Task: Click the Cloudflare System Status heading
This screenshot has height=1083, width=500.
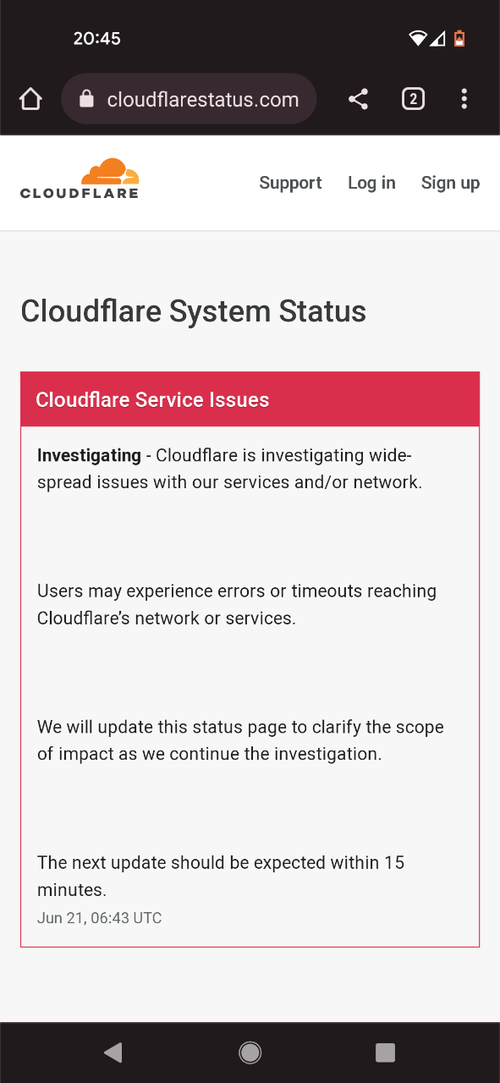Action: (x=193, y=312)
